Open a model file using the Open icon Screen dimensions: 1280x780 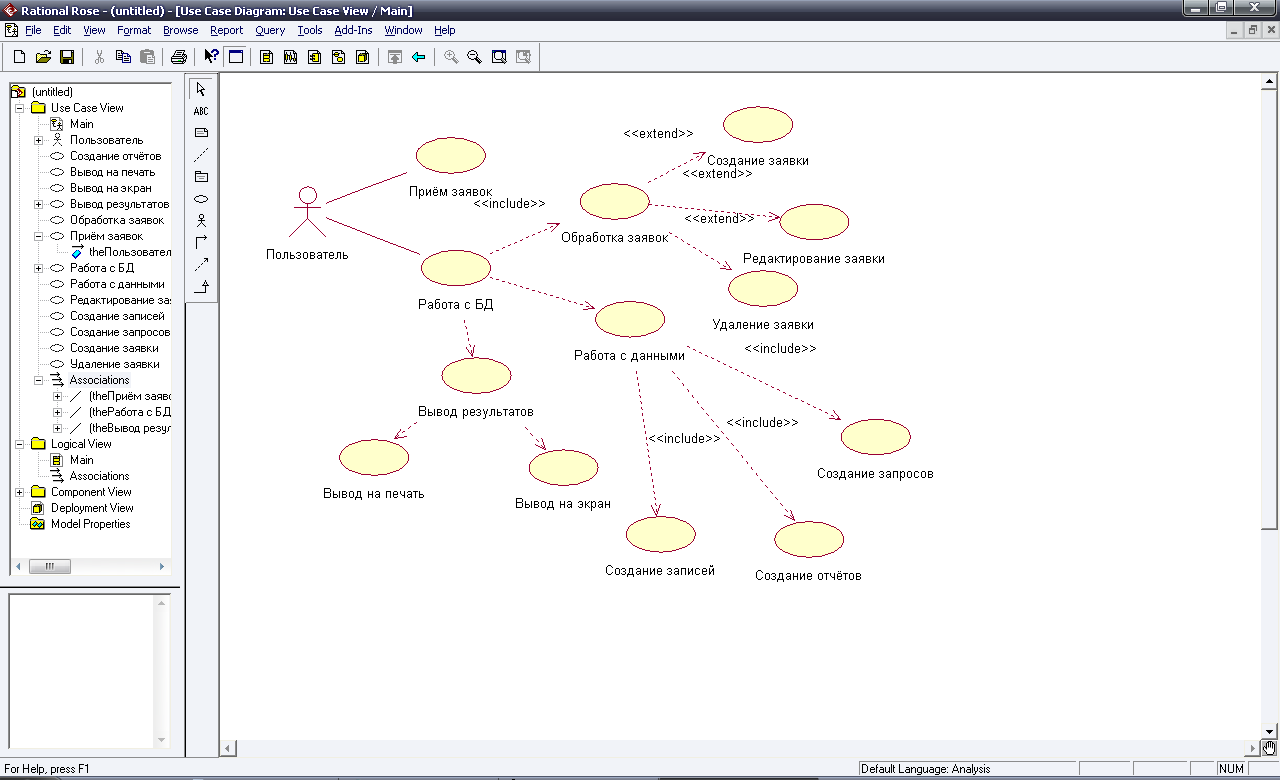click(43, 57)
